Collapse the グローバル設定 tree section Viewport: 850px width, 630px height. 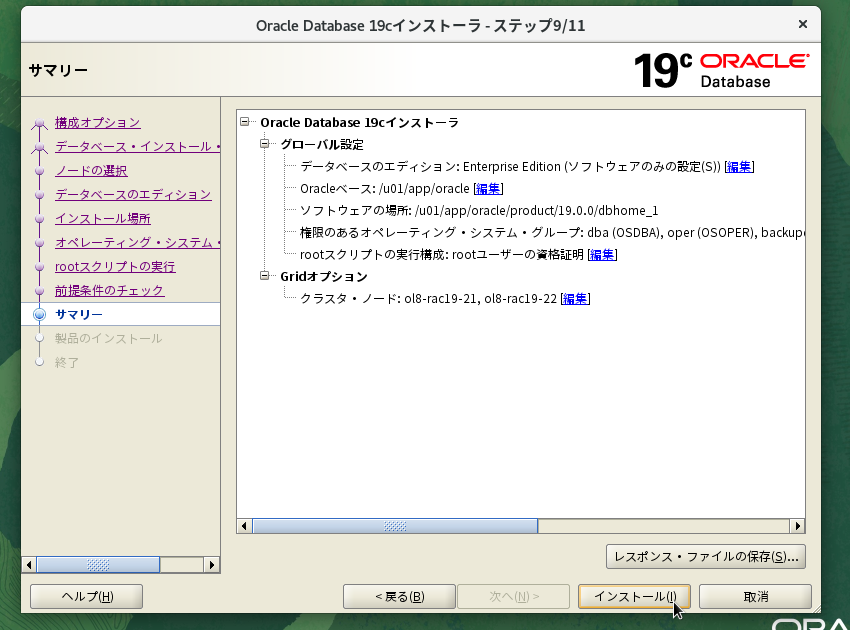pos(265,144)
